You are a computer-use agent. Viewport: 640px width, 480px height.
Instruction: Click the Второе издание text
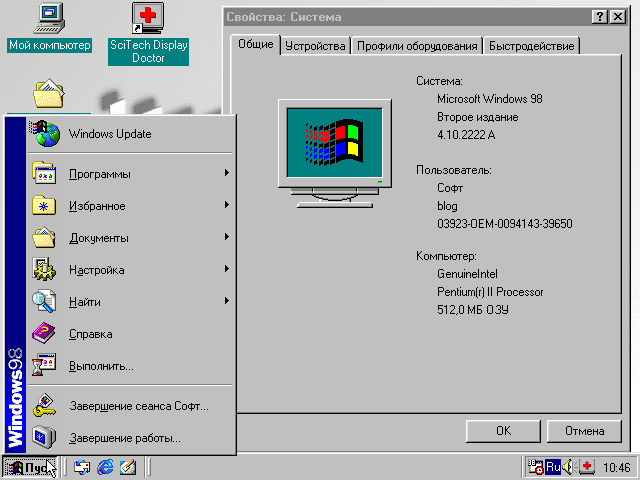pos(478,117)
